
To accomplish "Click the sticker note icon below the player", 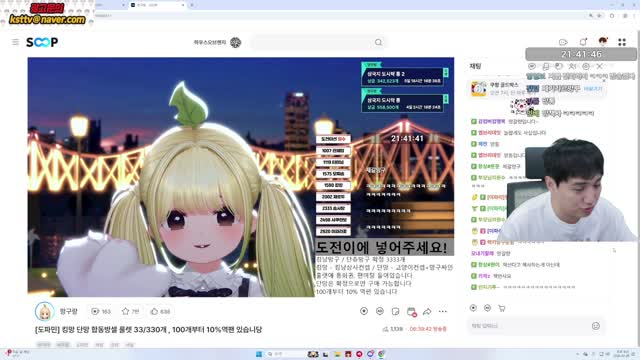I will click(x=396, y=311).
